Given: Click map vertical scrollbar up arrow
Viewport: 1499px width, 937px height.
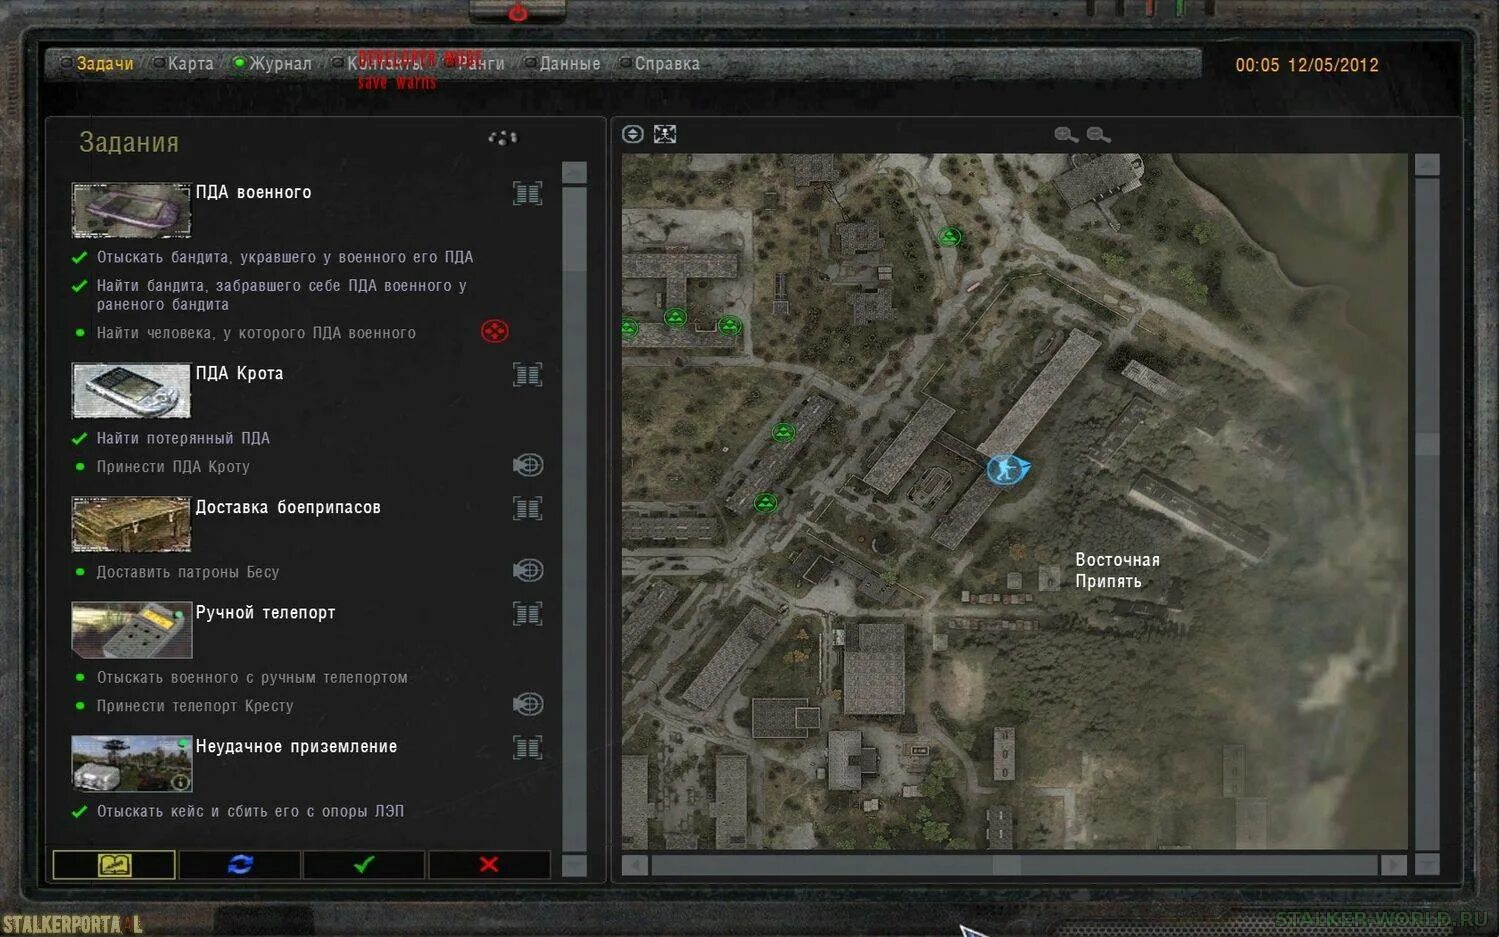Looking at the screenshot, I should click(1427, 165).
